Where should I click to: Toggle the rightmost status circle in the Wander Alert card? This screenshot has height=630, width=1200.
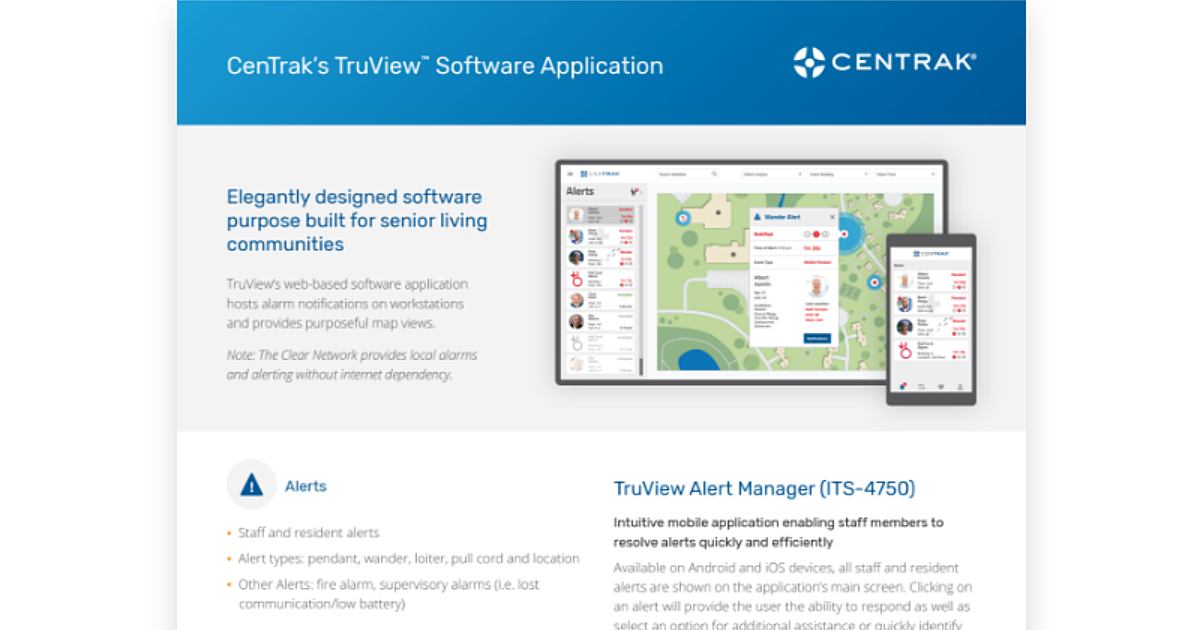[826, 234]
